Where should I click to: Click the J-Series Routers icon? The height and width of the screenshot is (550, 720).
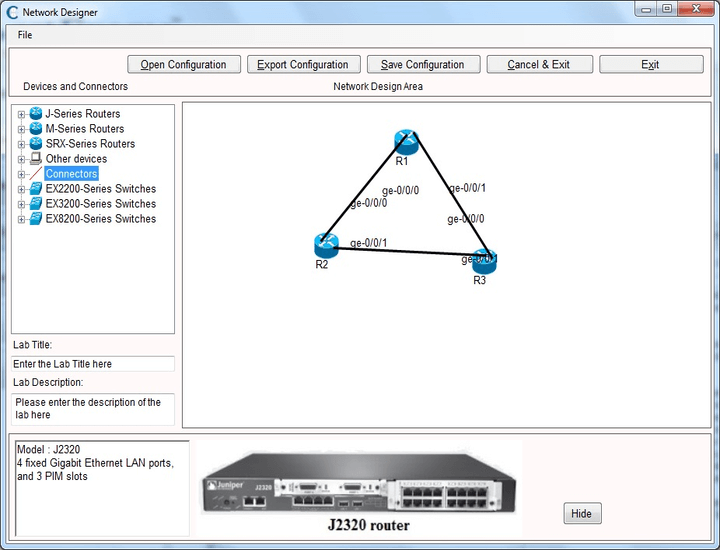(x=36, y=113)
